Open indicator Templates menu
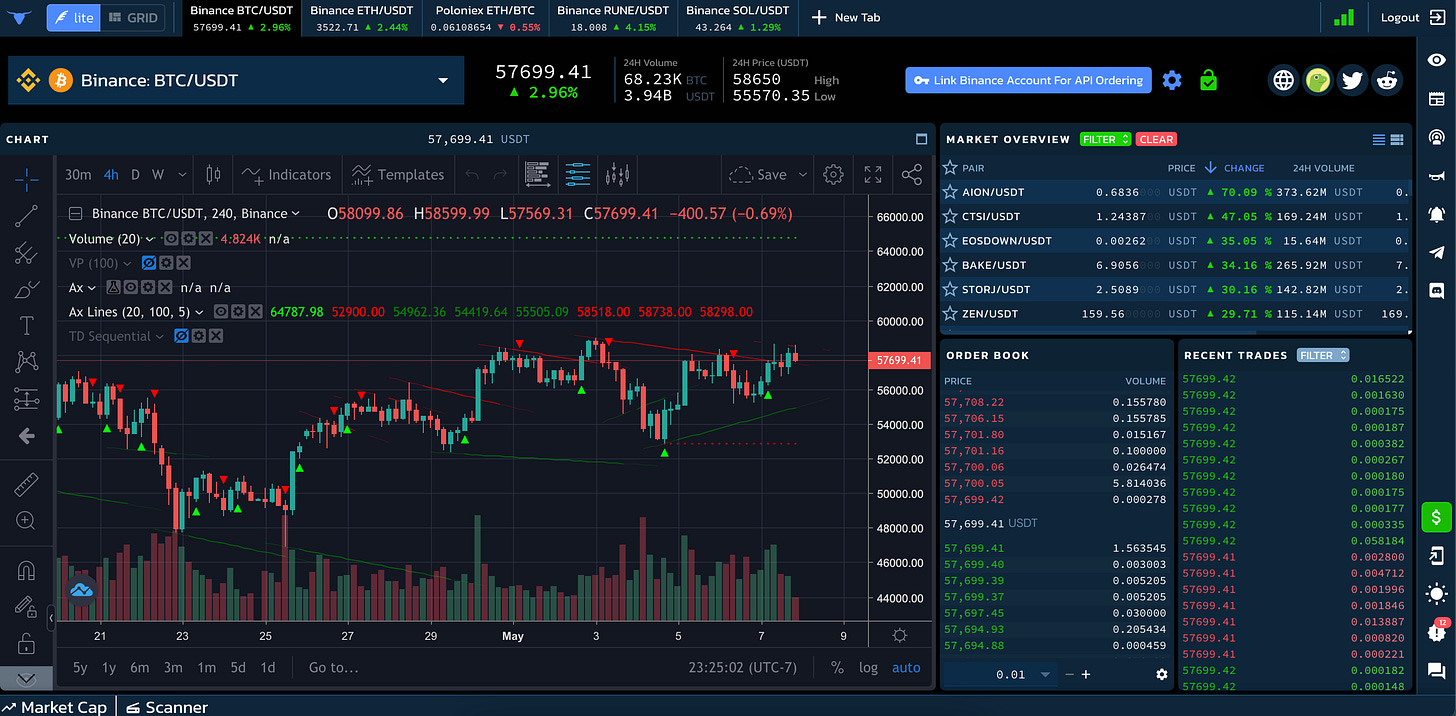The height and width of the screenshot is (716, 1456). [398, 174]
